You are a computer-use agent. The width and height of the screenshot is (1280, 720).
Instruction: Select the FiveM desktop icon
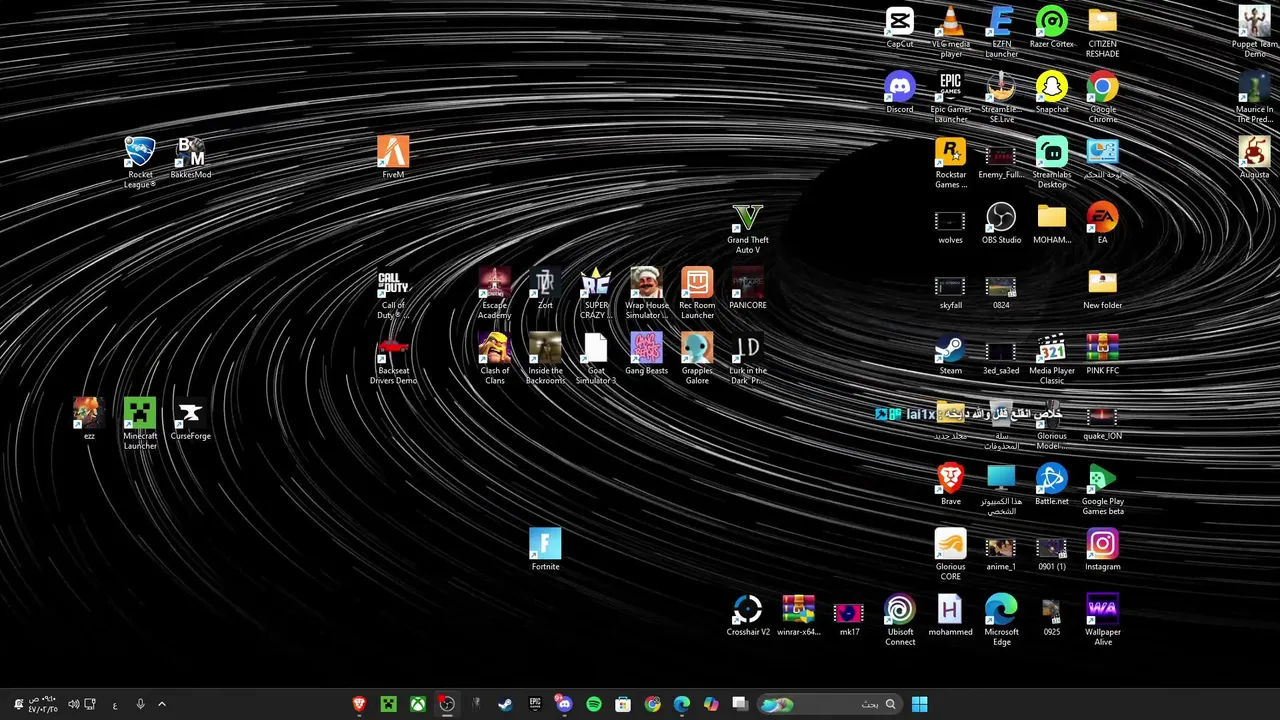pos(393,158)
